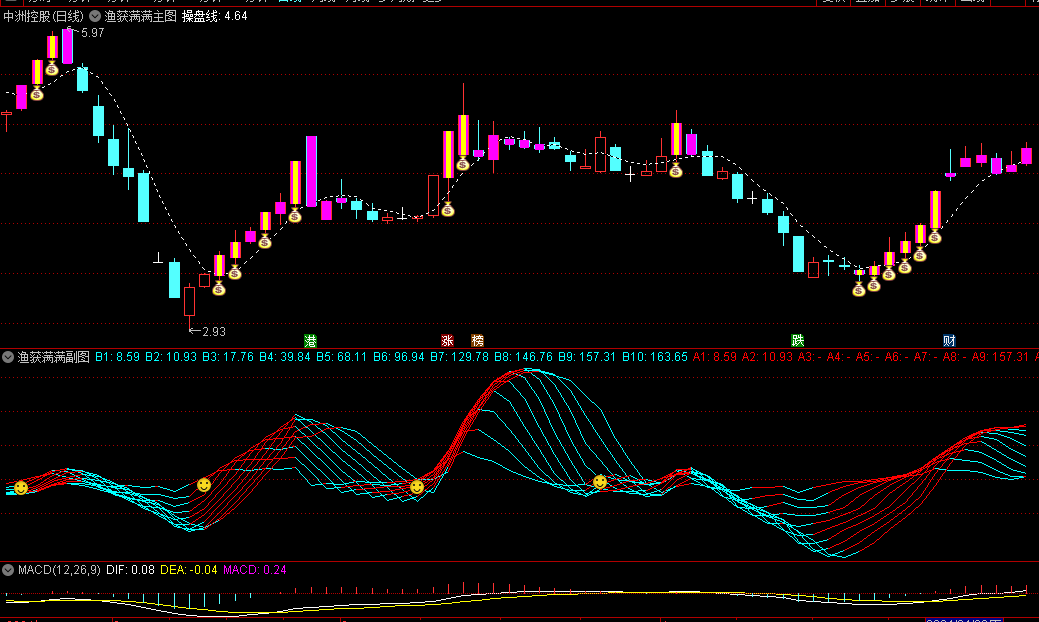Click the 跌 event marker icon
This screenshot has height=622, width=1039.
pos(798,341)
